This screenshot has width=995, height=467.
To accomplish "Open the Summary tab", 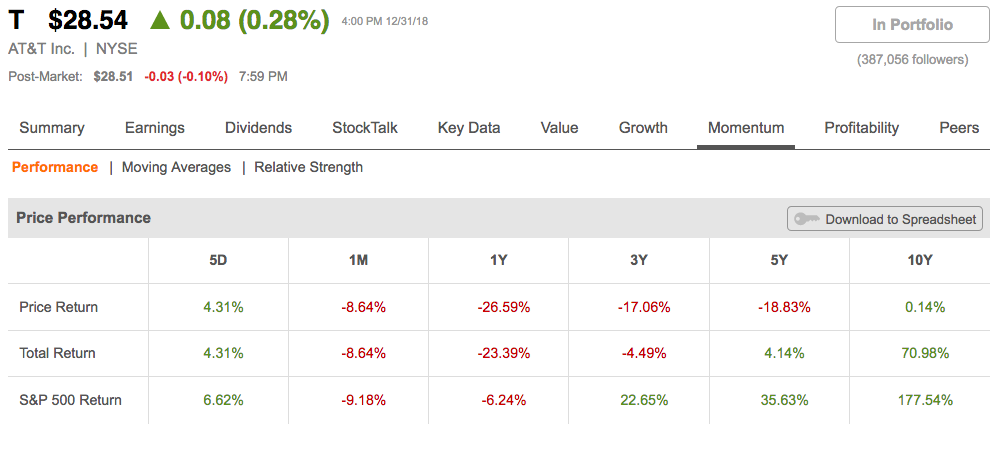I will coord(52,128).
